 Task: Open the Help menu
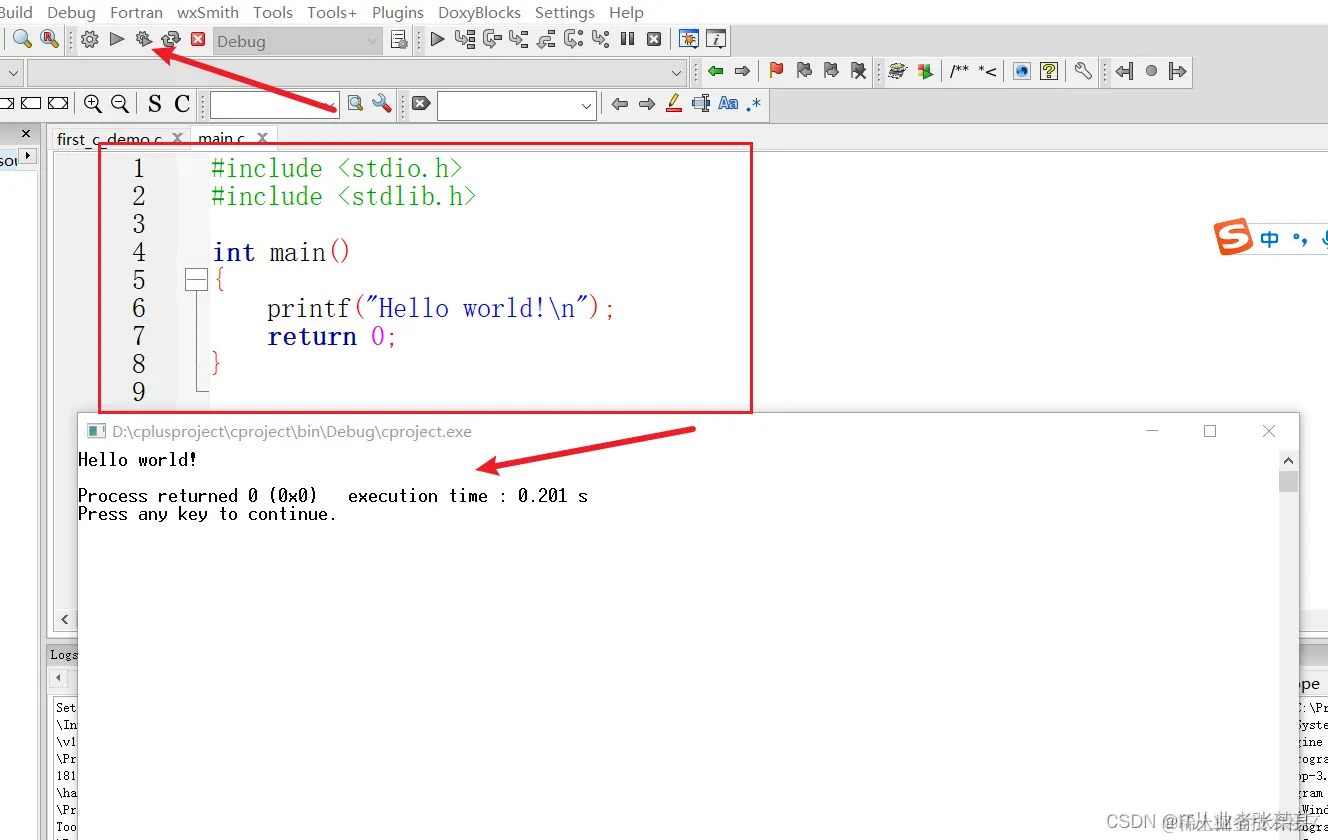point(626,12)
